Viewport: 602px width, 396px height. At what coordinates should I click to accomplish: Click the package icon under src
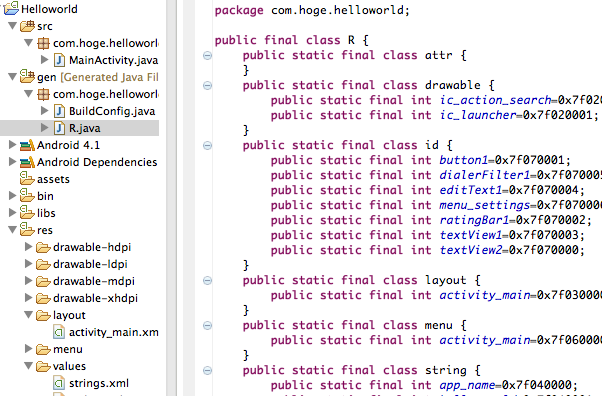[43, 43]
